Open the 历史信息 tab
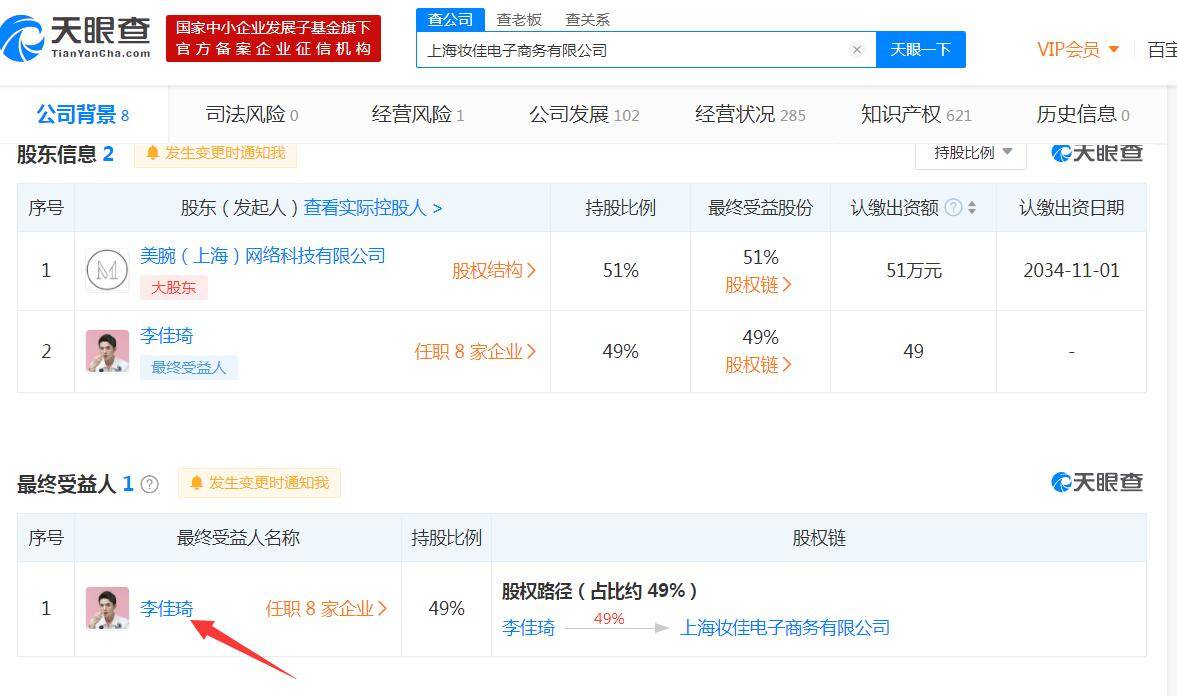 [x=1082, y=115]
